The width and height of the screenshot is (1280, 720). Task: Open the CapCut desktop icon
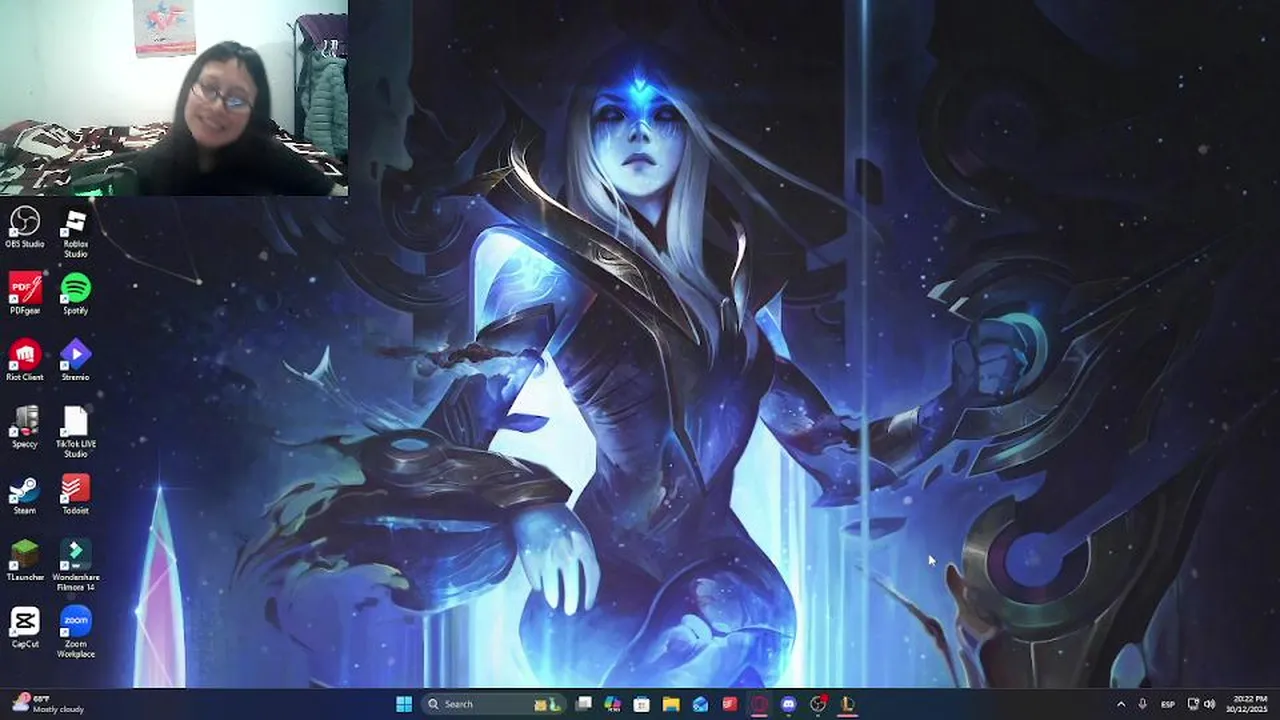(25, 628)
